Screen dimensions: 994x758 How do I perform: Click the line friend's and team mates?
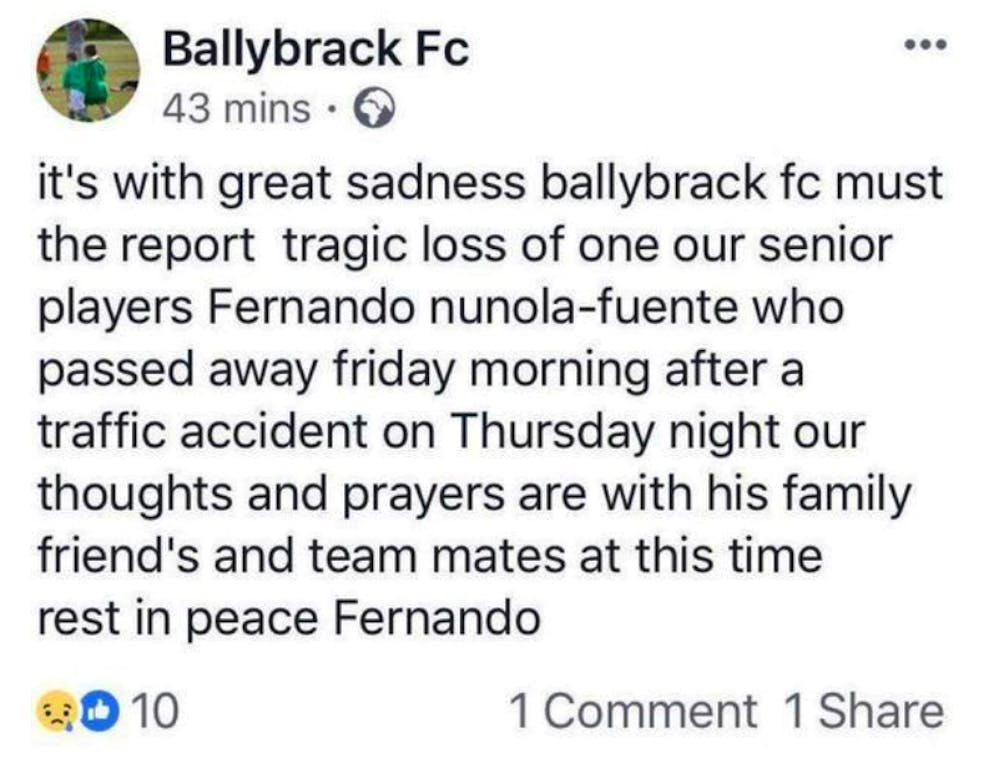pyautogui.click(x=302, y=556)
